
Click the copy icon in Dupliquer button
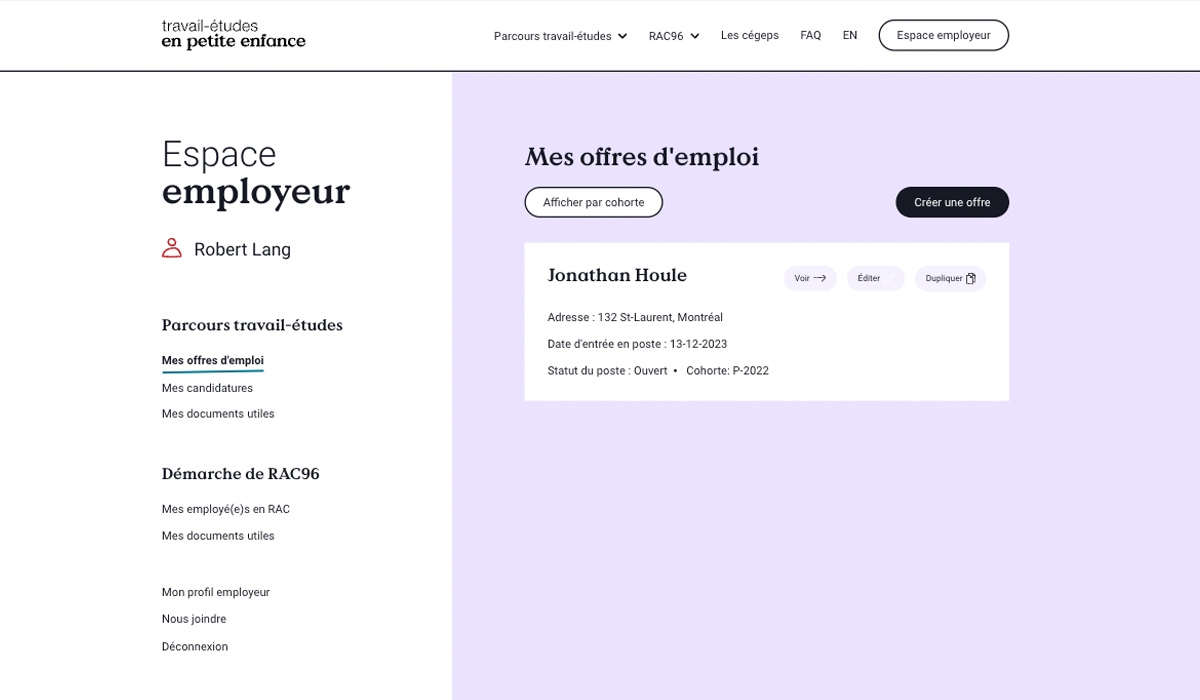[x=970, y=278]
